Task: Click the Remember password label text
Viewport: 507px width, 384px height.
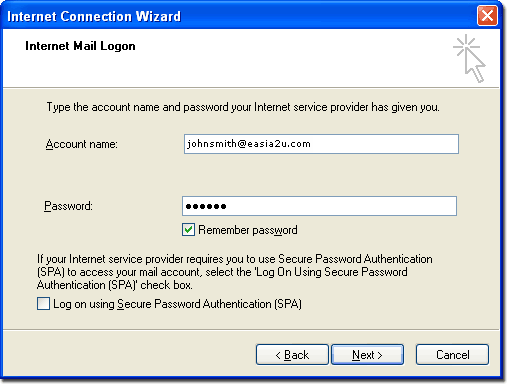Action: coord(248,230)
